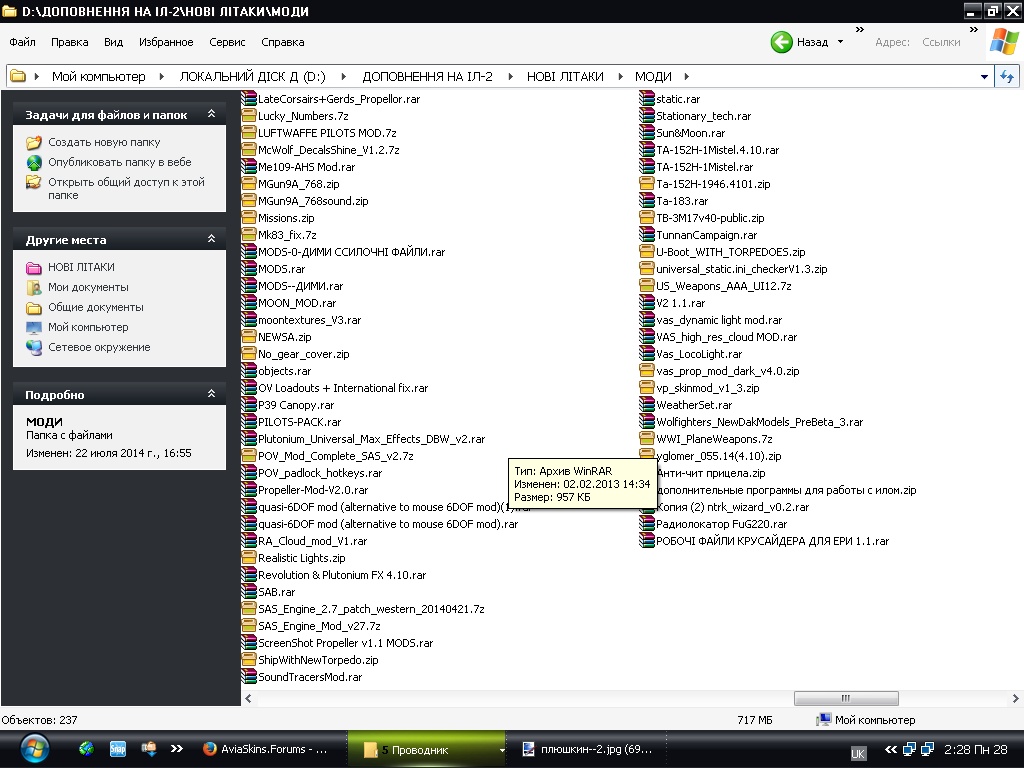The image size is (1024, 768).
Task: Open the Вид menu
Action: tap(113, 42)
